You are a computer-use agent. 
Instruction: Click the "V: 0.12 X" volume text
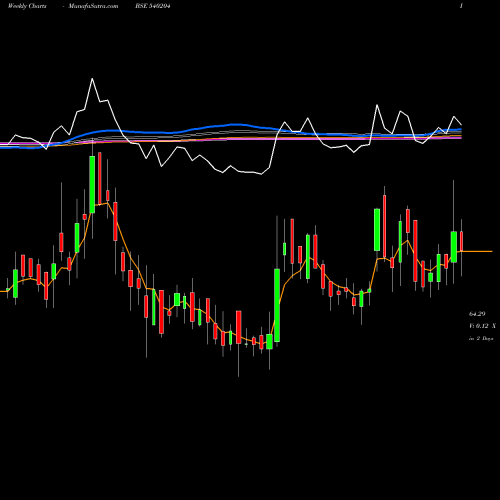(482, 326)
